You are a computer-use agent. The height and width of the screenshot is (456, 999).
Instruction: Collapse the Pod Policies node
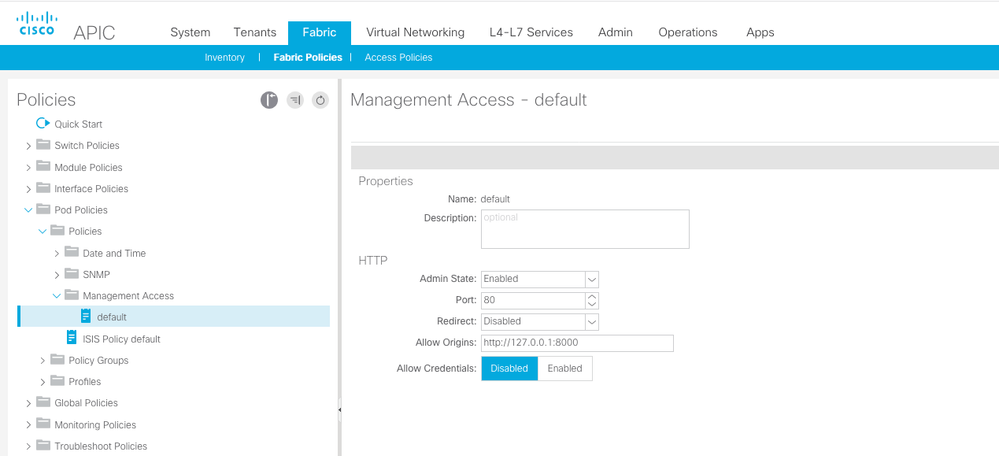pos(29,210)
